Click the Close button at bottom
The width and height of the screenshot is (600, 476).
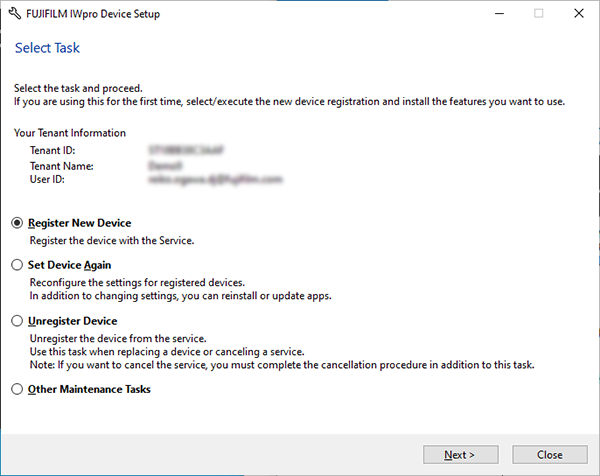click(549, 455)
